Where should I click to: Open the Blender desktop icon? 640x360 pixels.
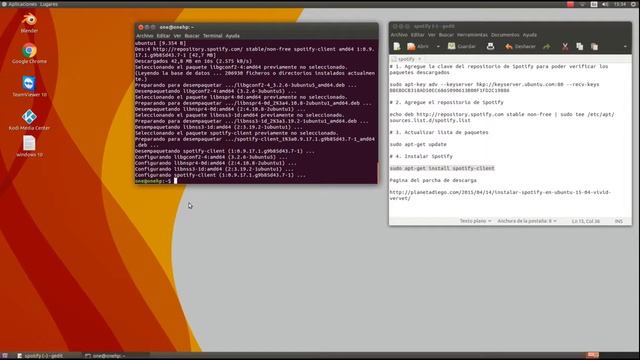[29, 22]
